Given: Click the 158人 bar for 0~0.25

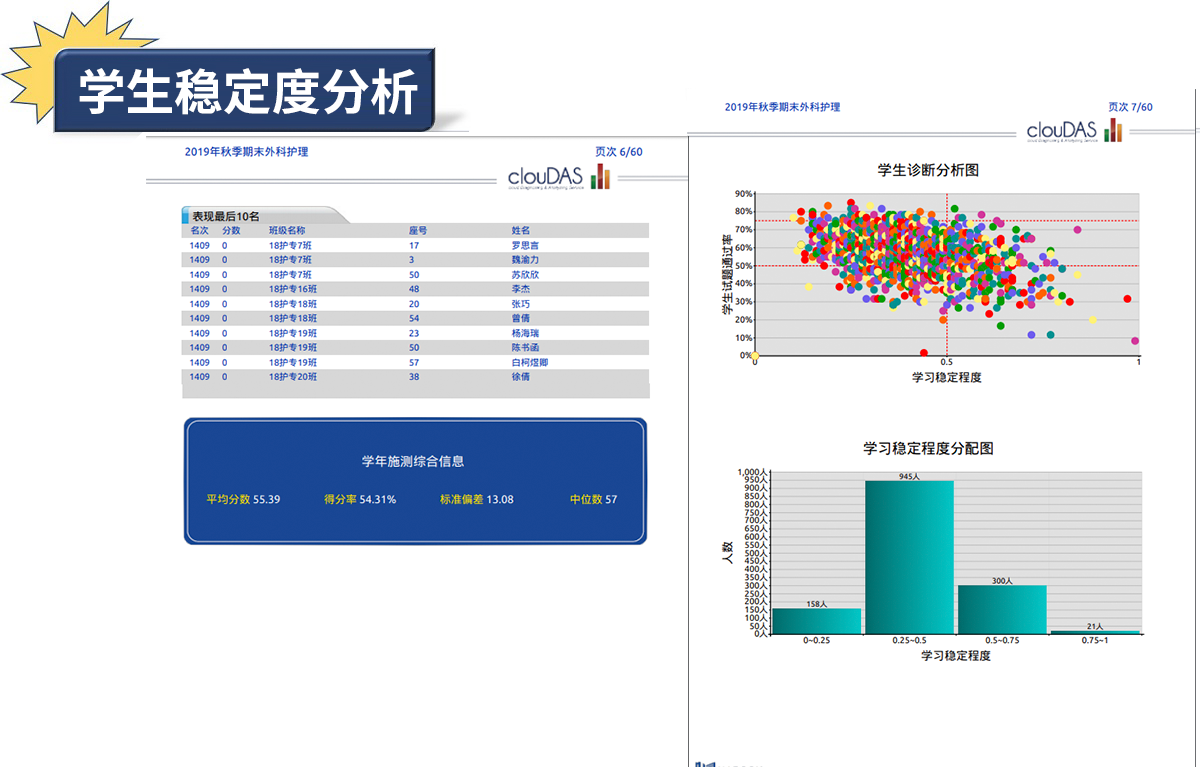Looking at the screenshot, I should point(816,620).
